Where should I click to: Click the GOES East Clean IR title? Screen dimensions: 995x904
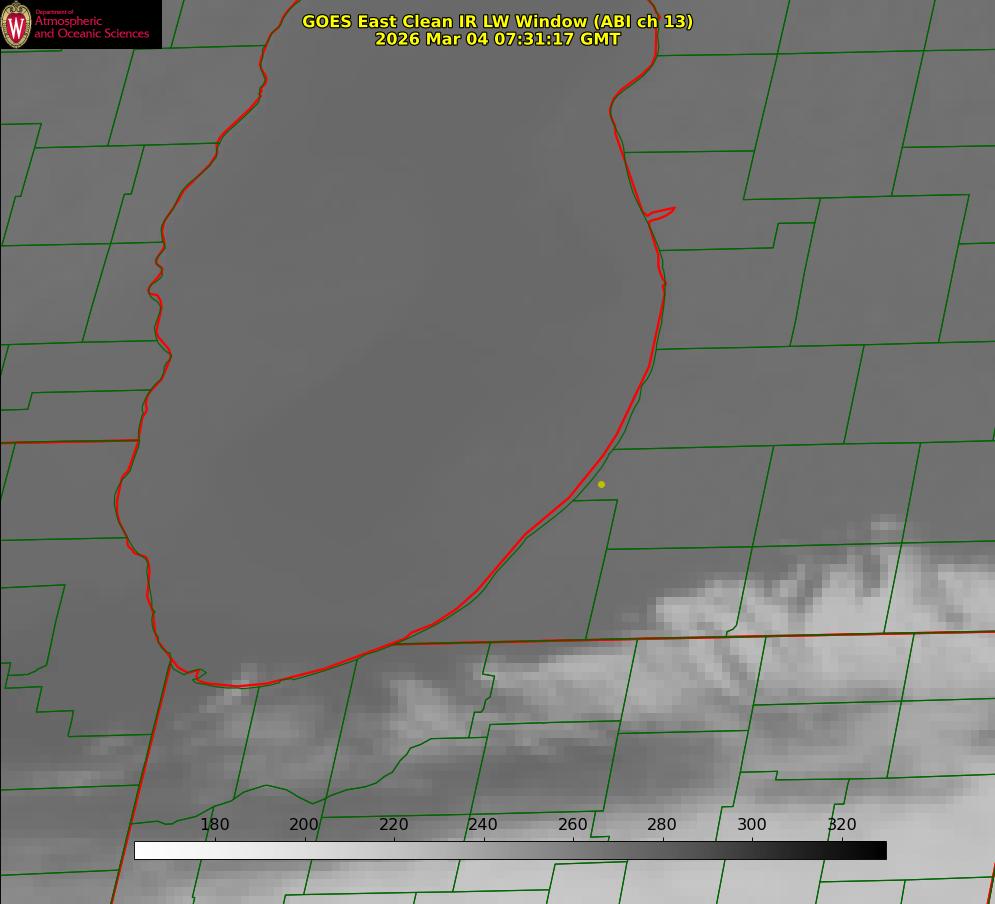(x=498, y=21)
